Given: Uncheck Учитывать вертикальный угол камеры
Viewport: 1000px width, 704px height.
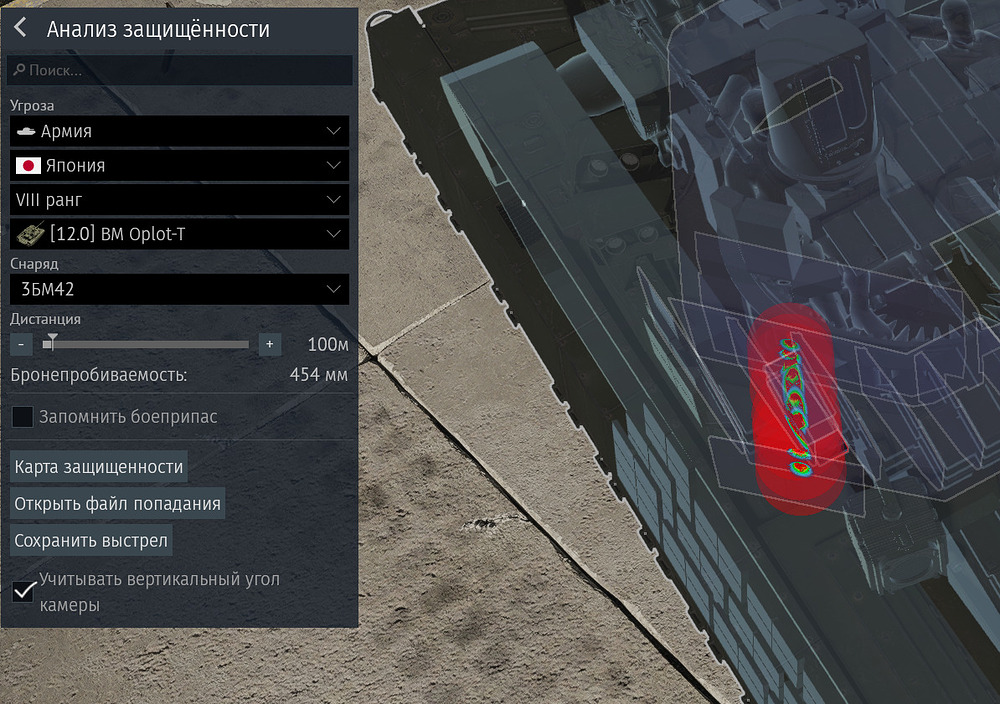Looking at the screenshot, I should 24,592.
